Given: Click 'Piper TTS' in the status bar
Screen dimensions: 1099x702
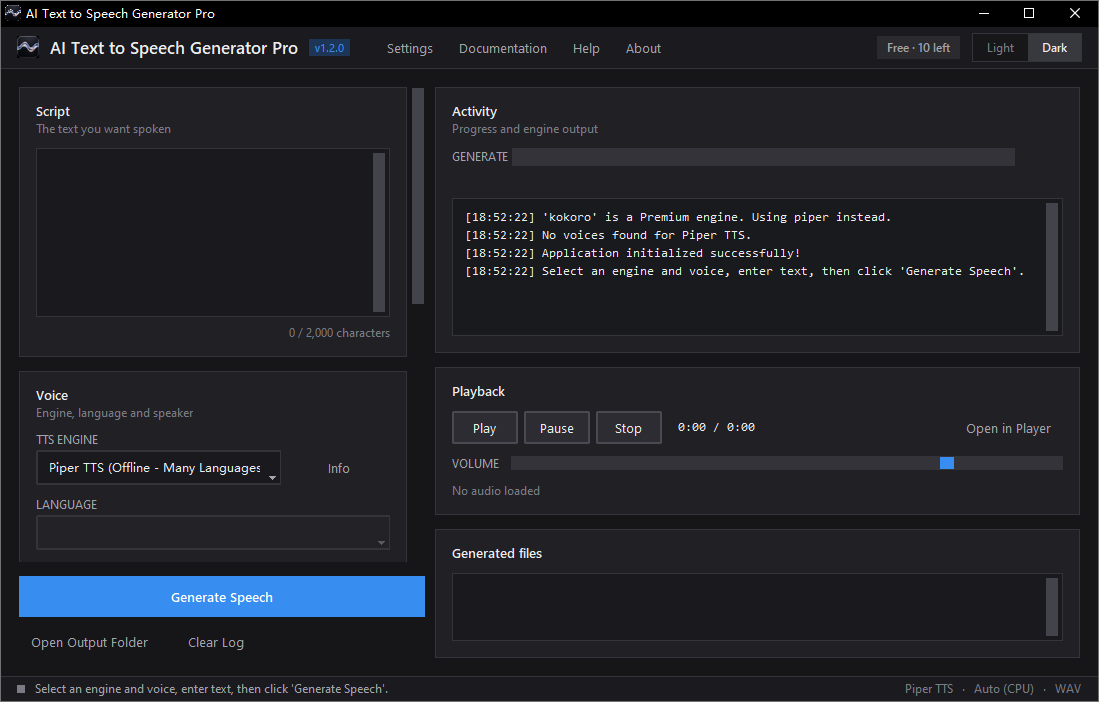Looking at the screenshot, I should [929, 689].
